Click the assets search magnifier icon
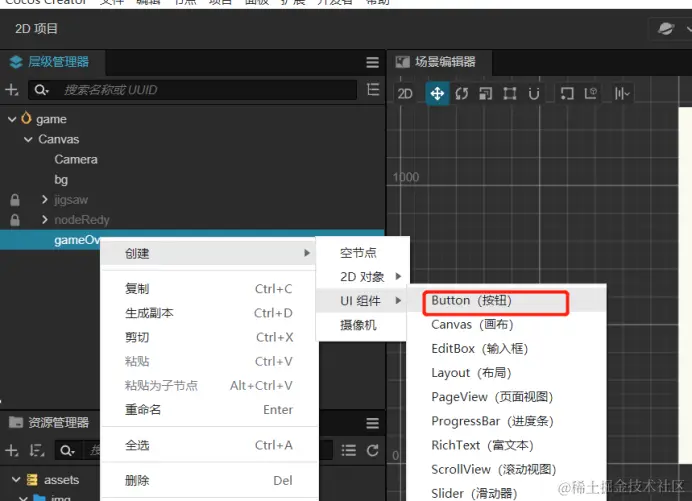692x501 pixels. click(67, 451)
